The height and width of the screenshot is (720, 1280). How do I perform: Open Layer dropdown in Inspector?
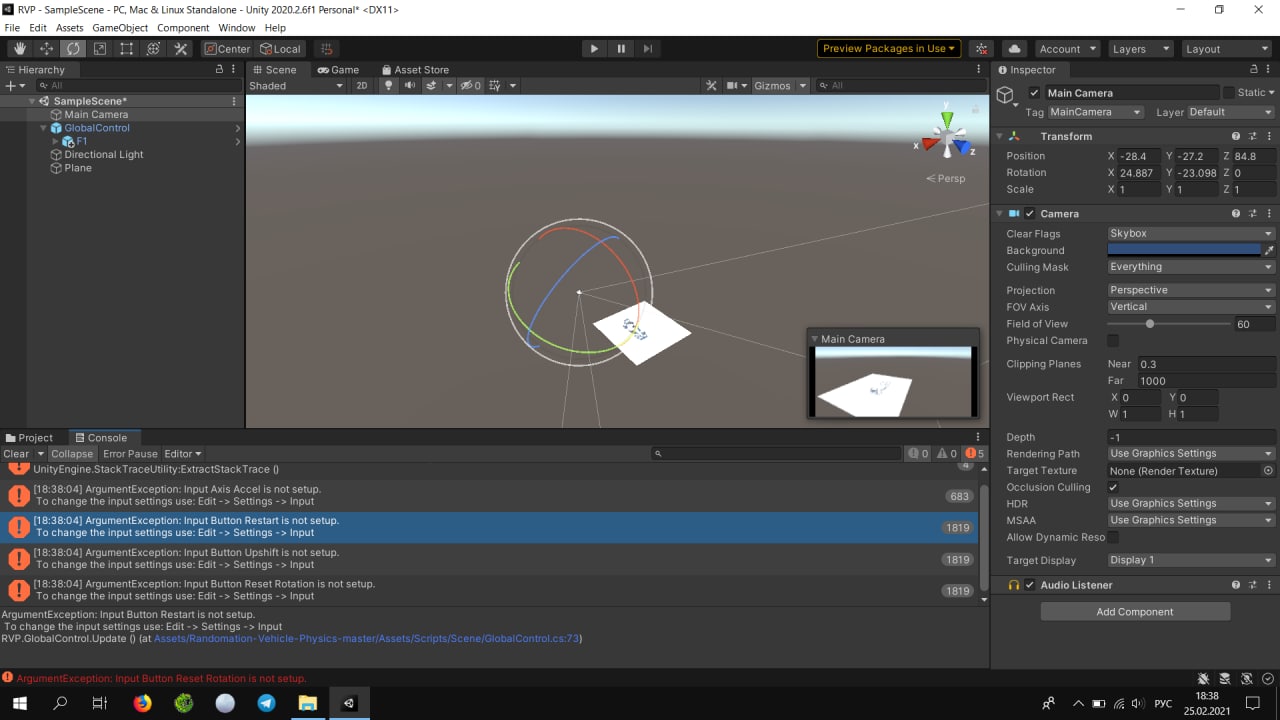coord(1231,112)
